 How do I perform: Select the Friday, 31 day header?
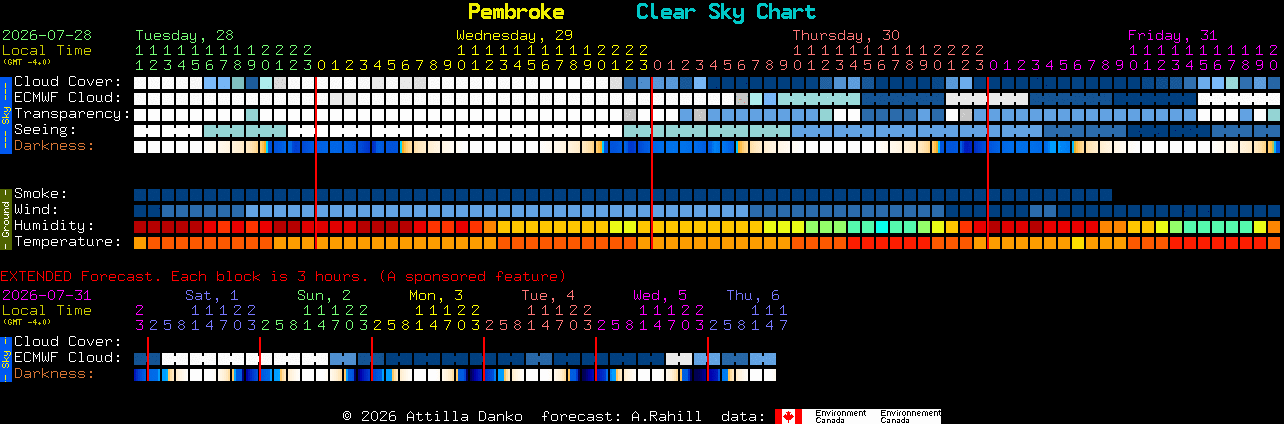tap(1173, 35)
